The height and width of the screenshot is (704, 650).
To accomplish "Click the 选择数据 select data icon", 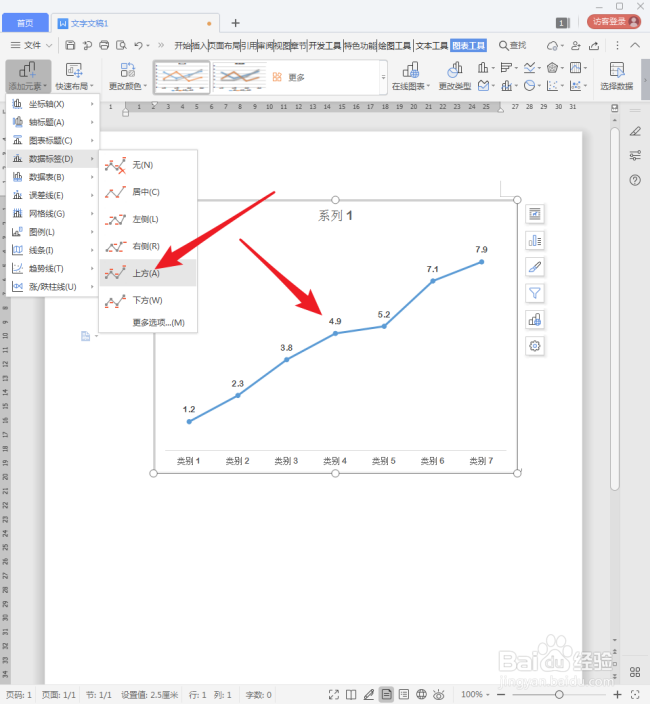I will tap(617, 76).
